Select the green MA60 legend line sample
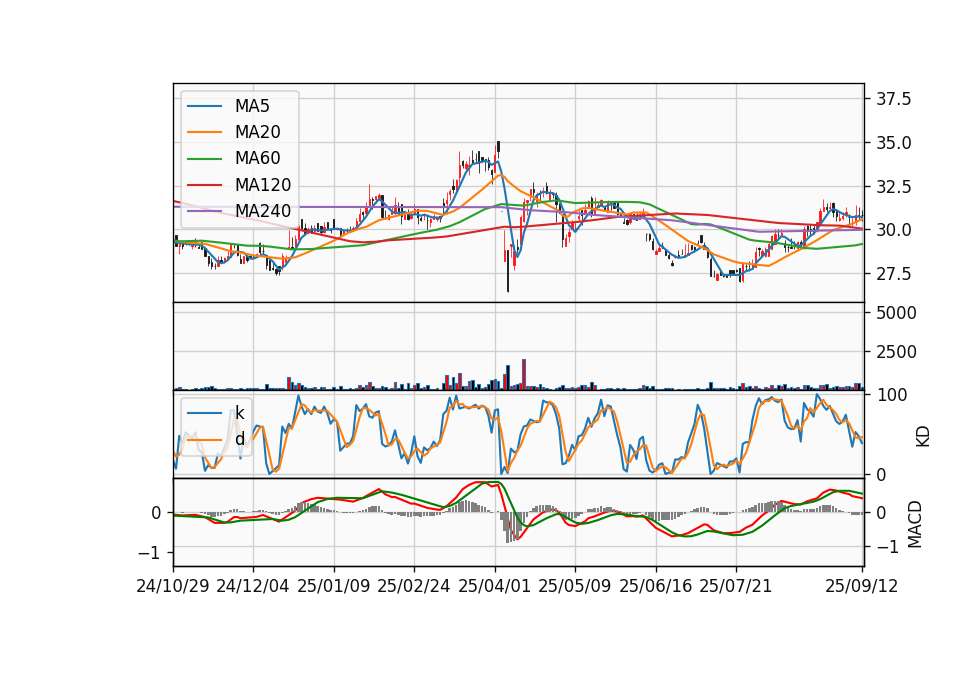 coord(204,159)
